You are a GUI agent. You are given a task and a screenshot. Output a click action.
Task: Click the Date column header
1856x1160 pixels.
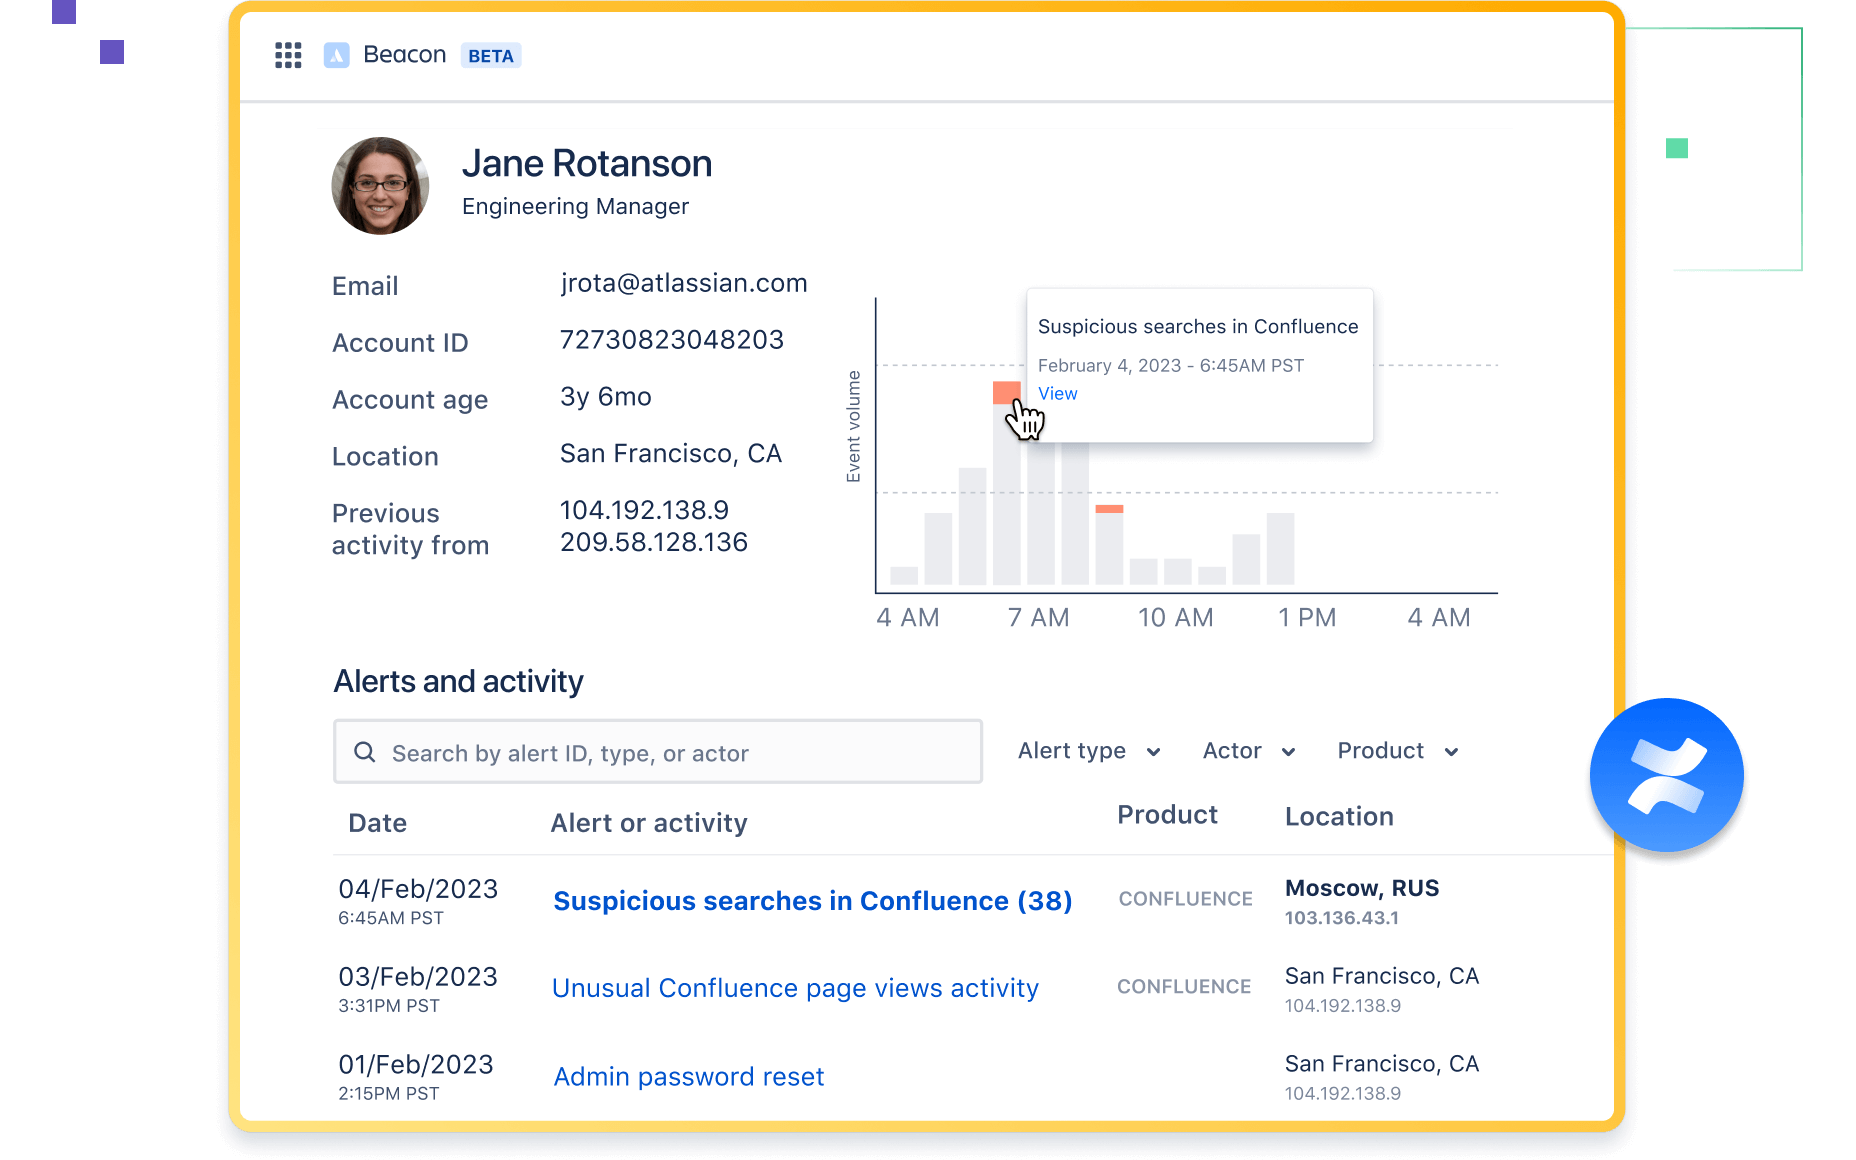pos(377,823)
